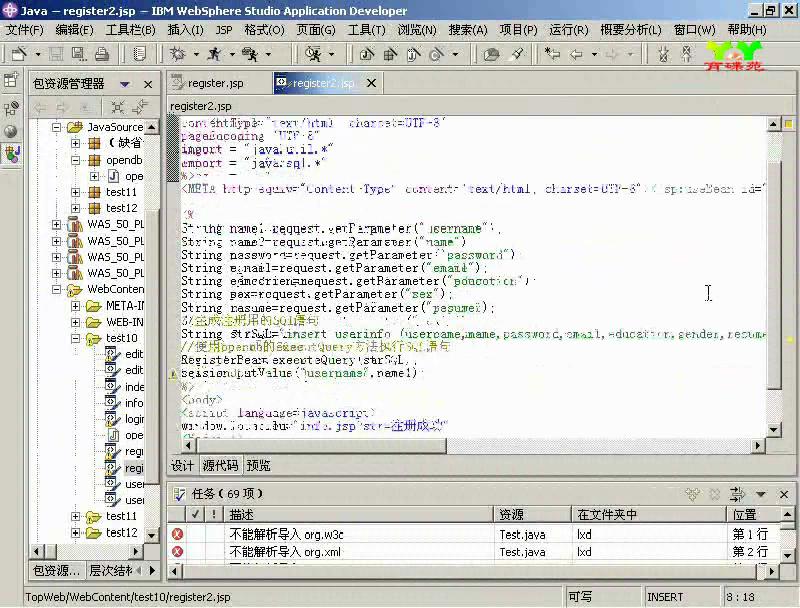Click the Save As toolbar icon
The width and height of the screenshot is (800, 608).
(79, 54)
